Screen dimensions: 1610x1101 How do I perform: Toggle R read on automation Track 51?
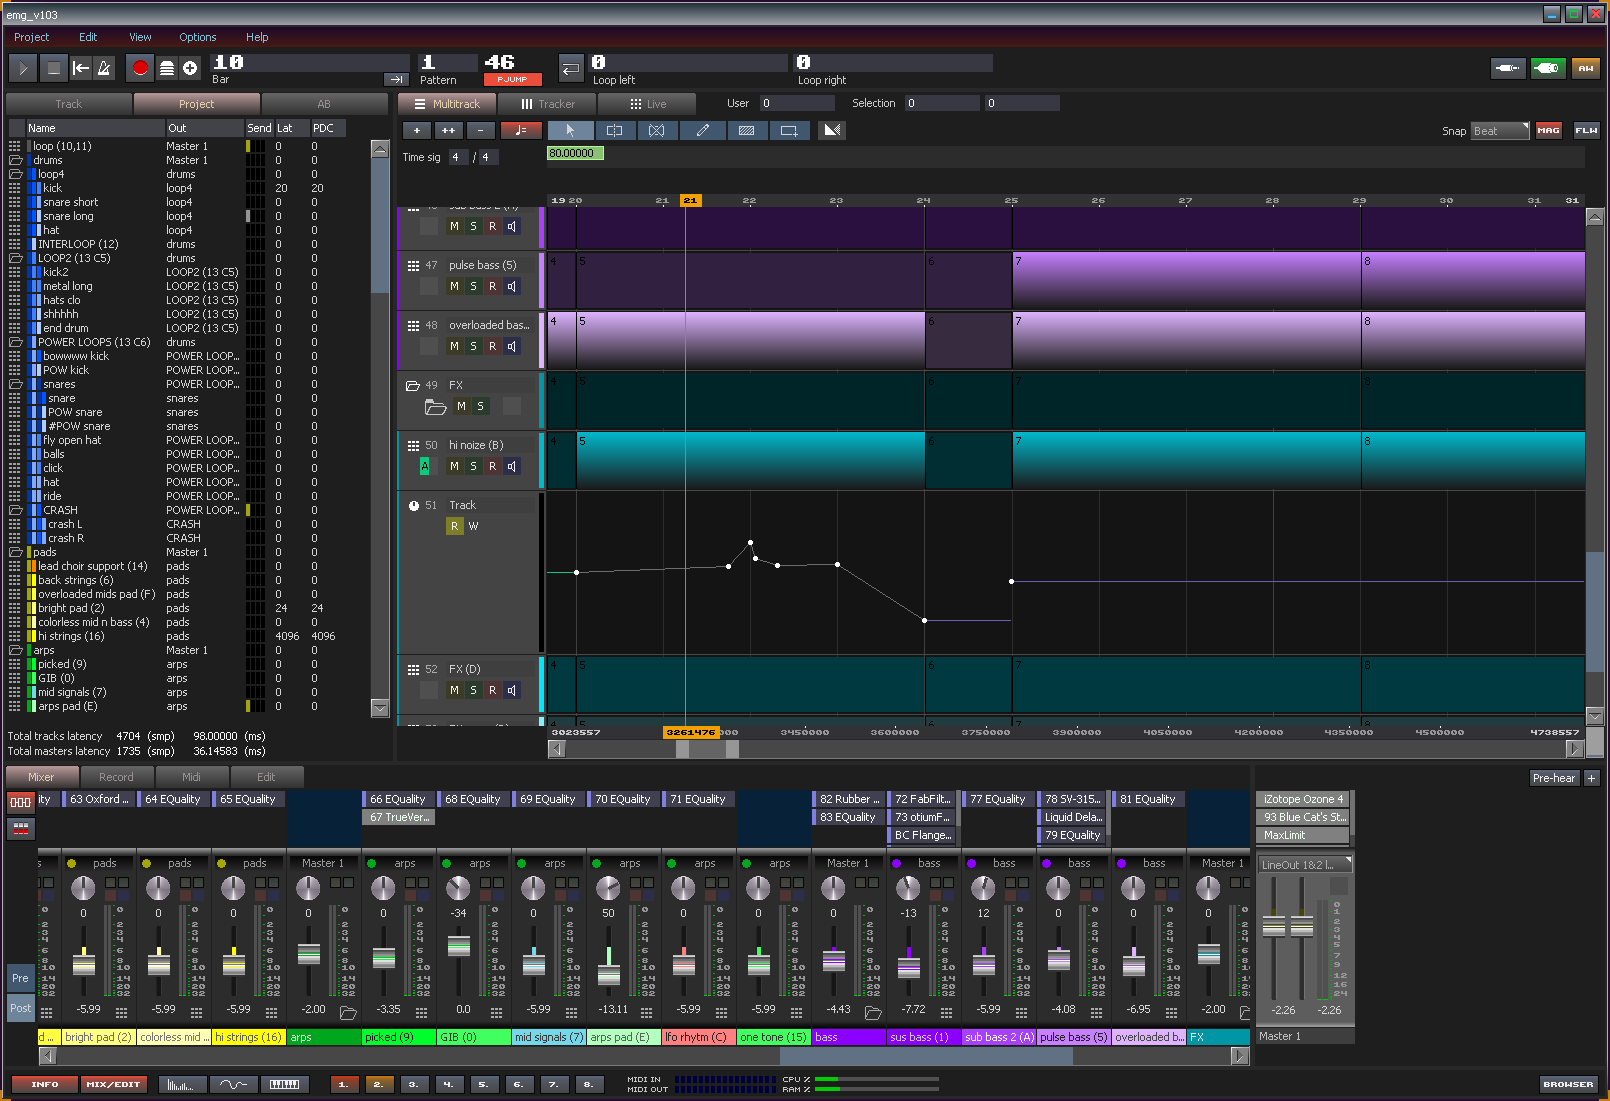[x=454, y=526]
